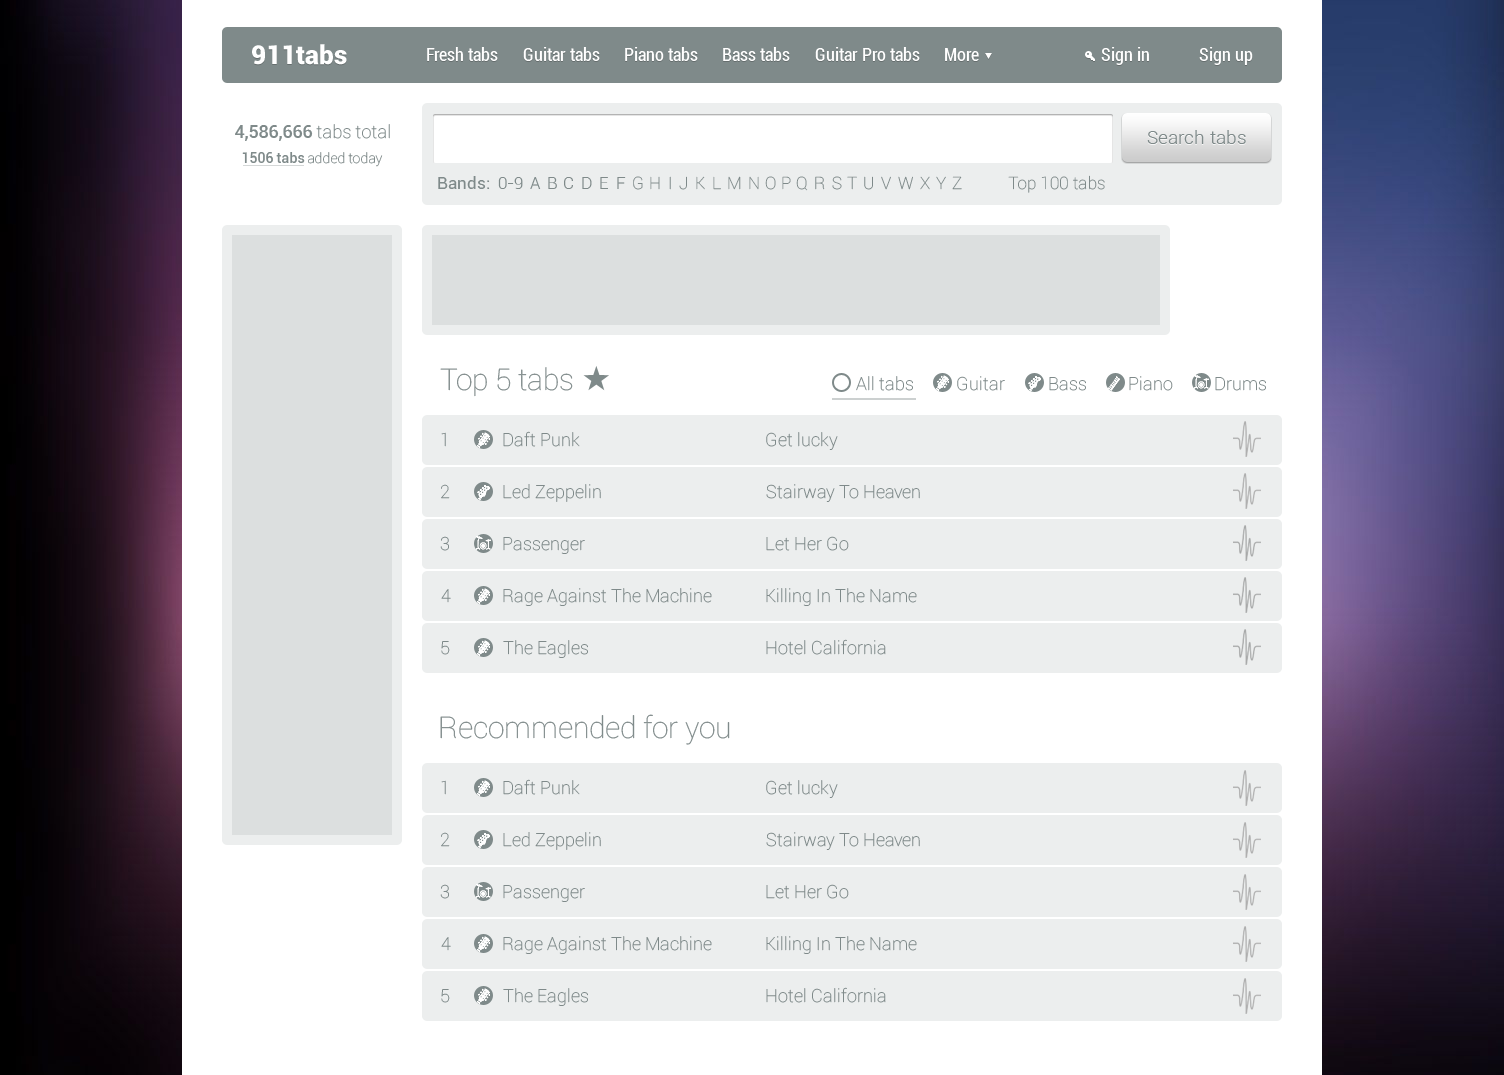1504x1075 pixels.
Task: Click the waveform icon for Hotel California in Recommended
Action: pyautogui.click(x=1246, y=996)
